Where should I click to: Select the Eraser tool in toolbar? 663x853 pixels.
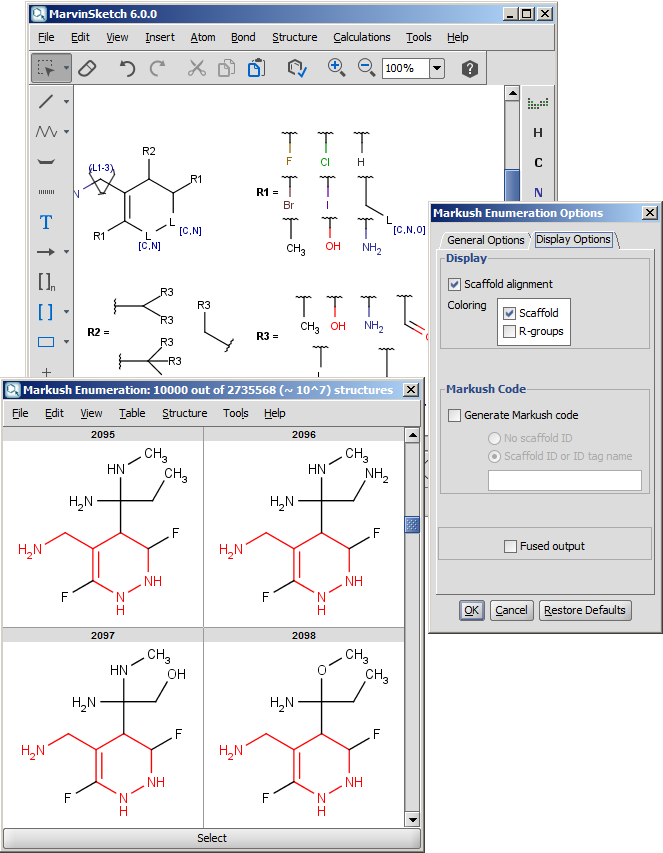tap(86, 68)
